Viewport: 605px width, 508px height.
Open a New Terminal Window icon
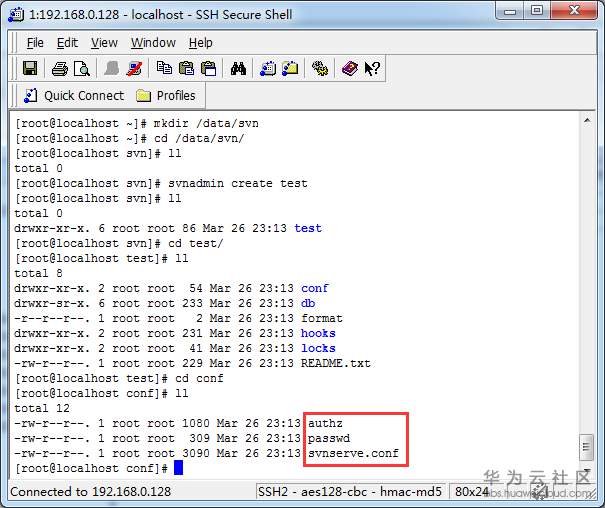click(x=268, y=68)
